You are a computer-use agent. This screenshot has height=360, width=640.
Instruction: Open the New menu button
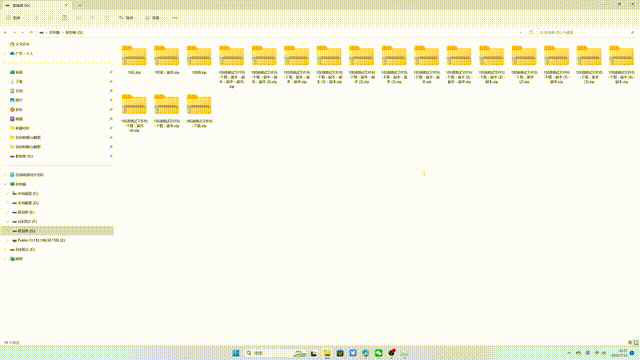16,18
